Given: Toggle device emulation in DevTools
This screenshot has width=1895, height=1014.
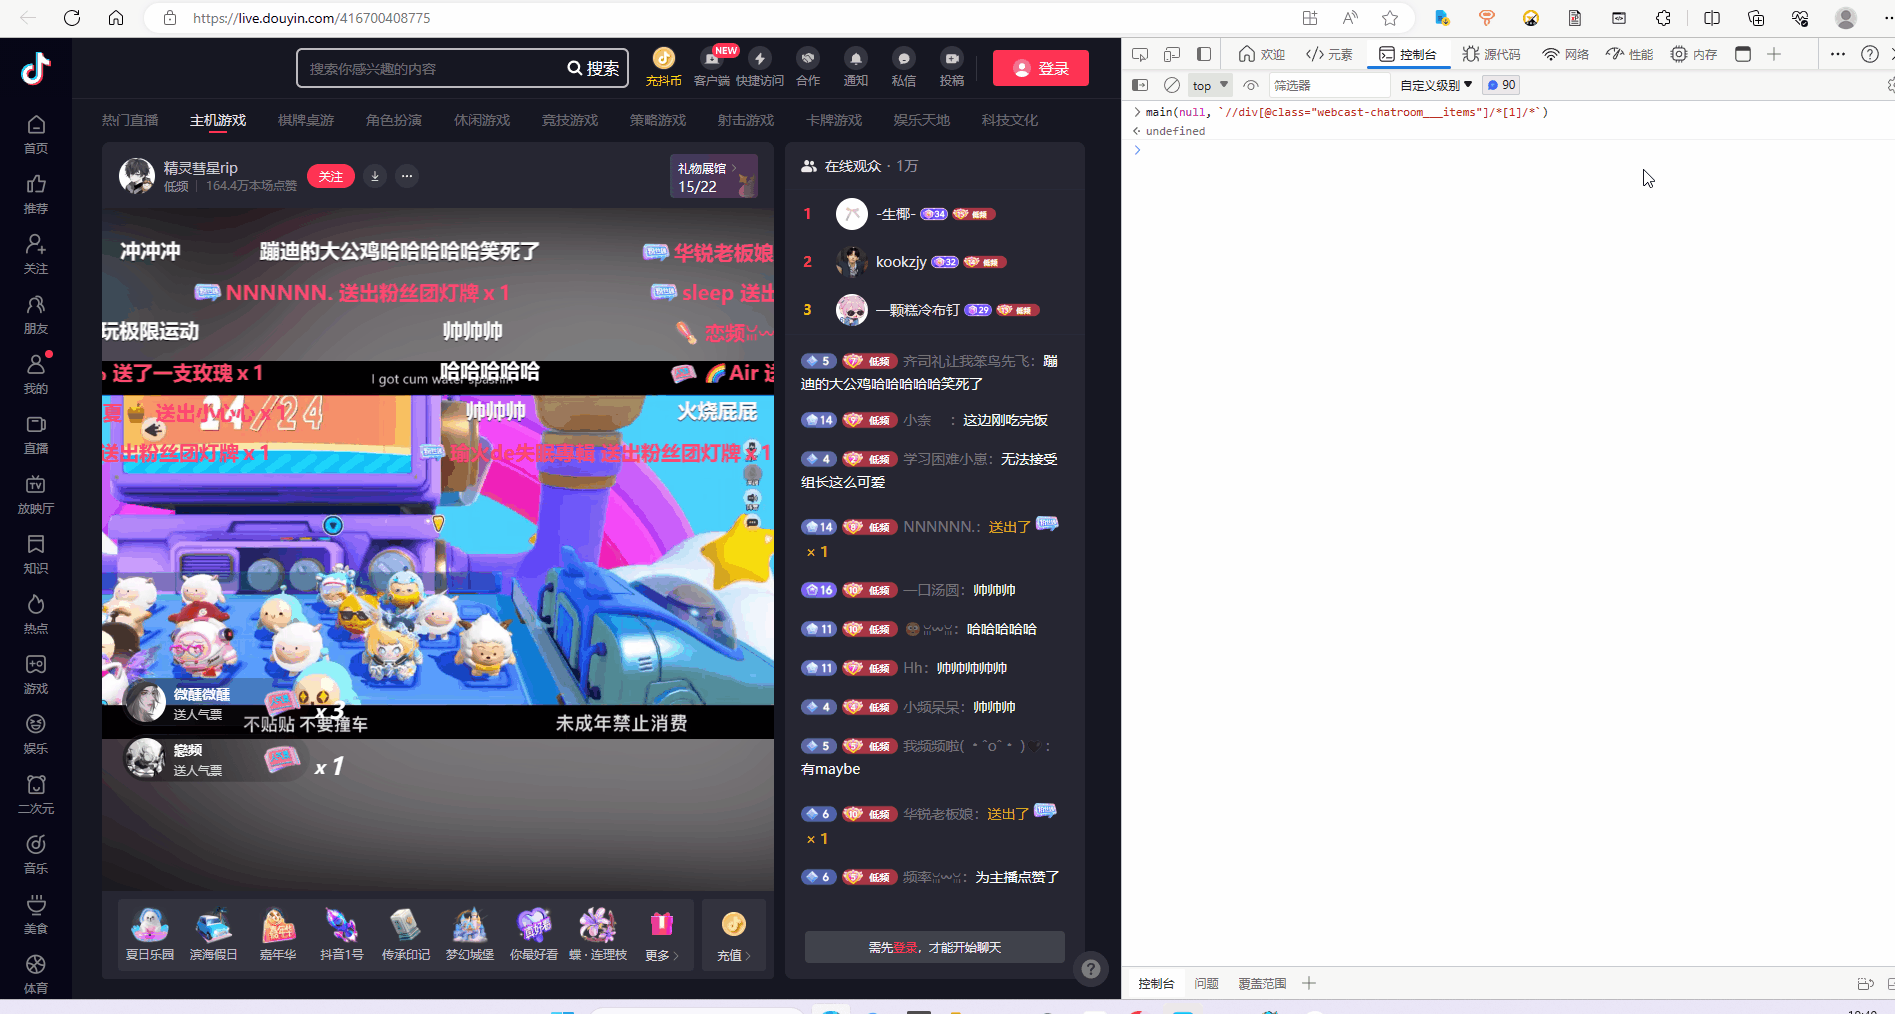Looking at the screenshot, I should (1172, 54).
